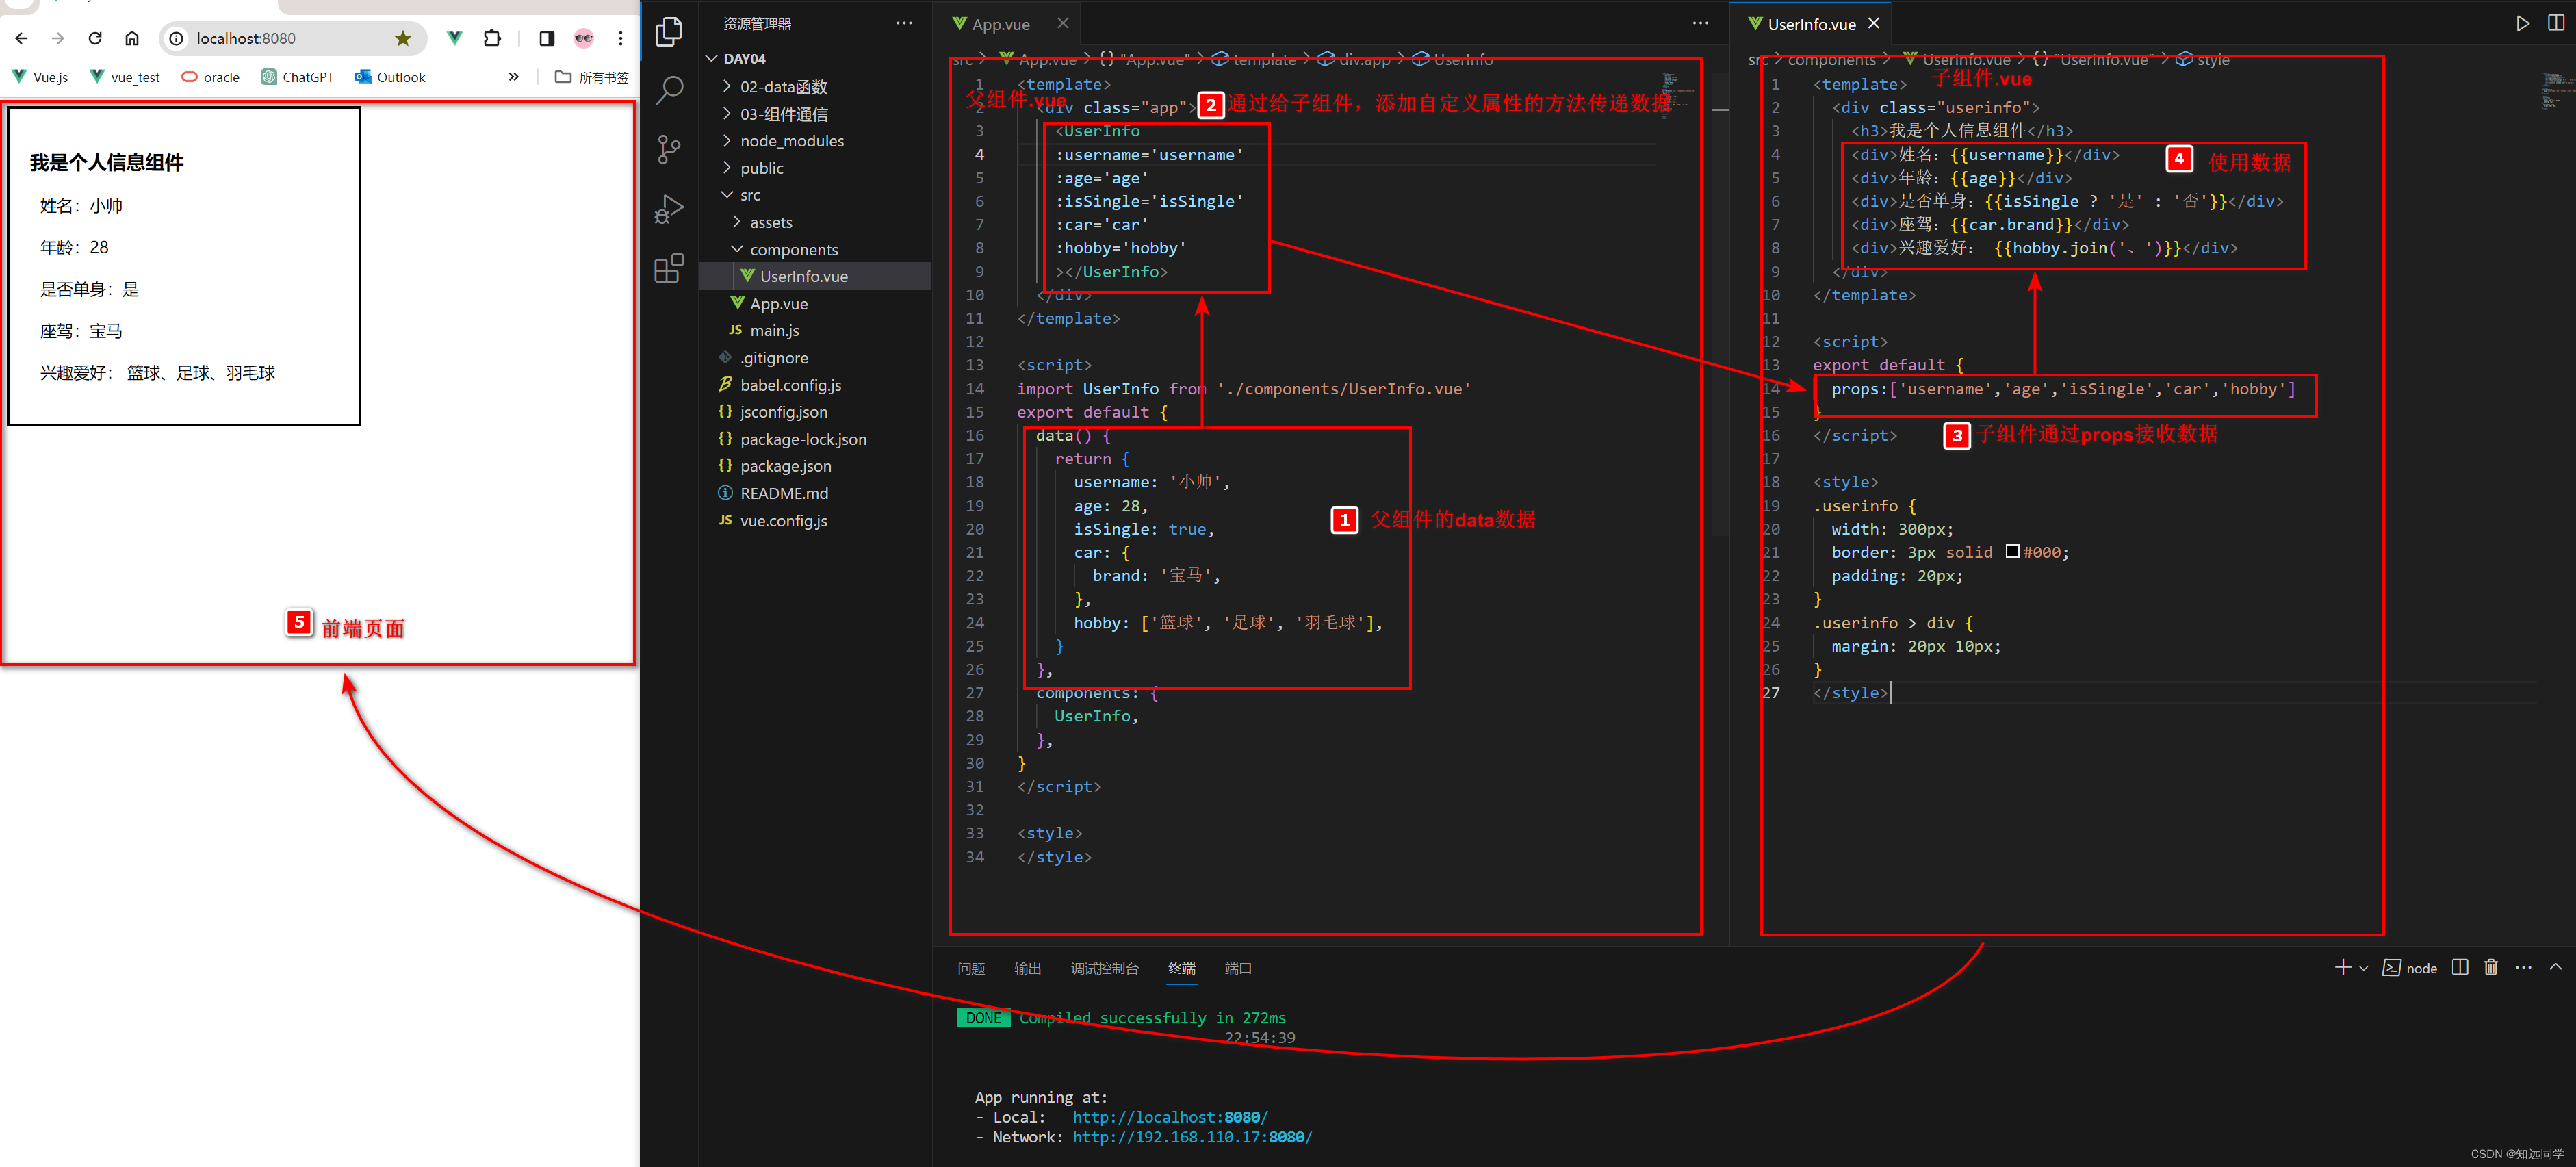This screenshot has width=2576, height=1167.
Task: Open explorer panel more actions
Action: pos(904,23)
